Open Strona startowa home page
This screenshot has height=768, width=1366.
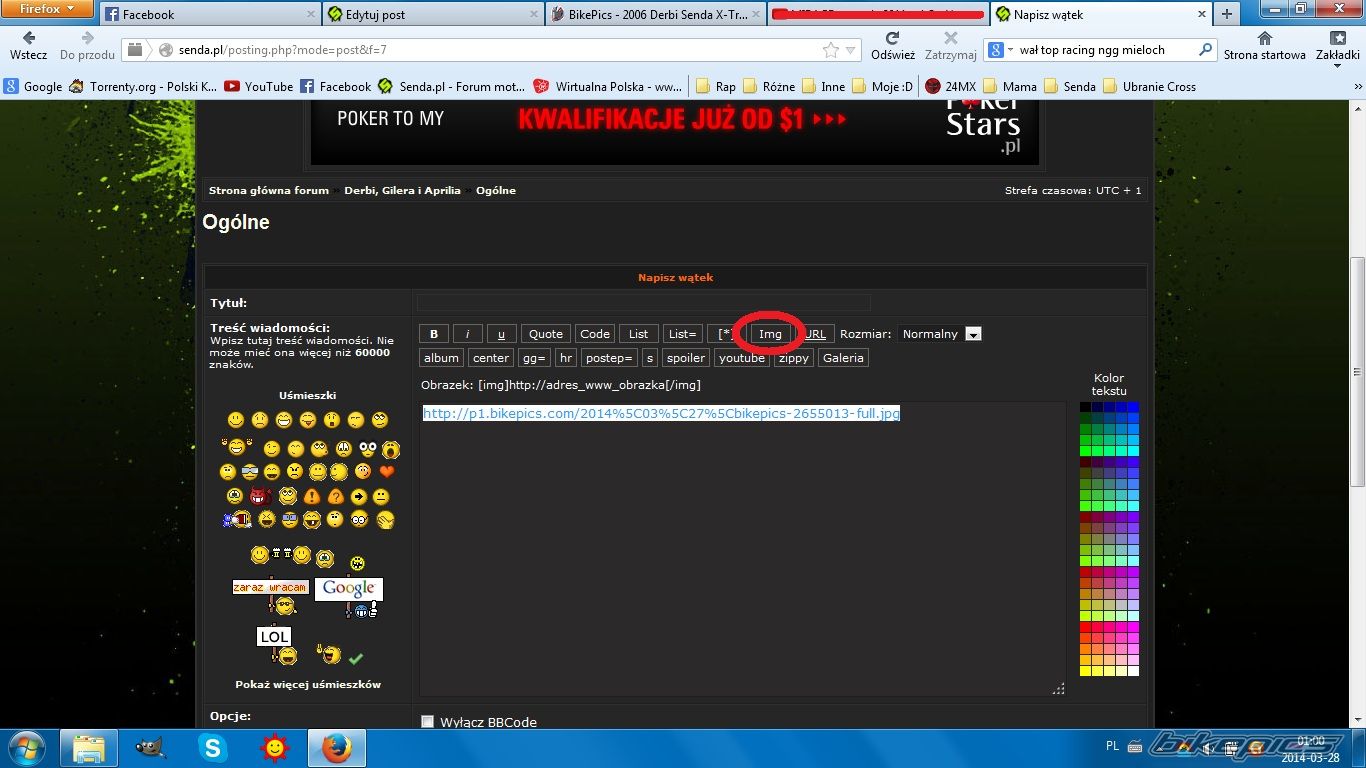click(1264, 45)
